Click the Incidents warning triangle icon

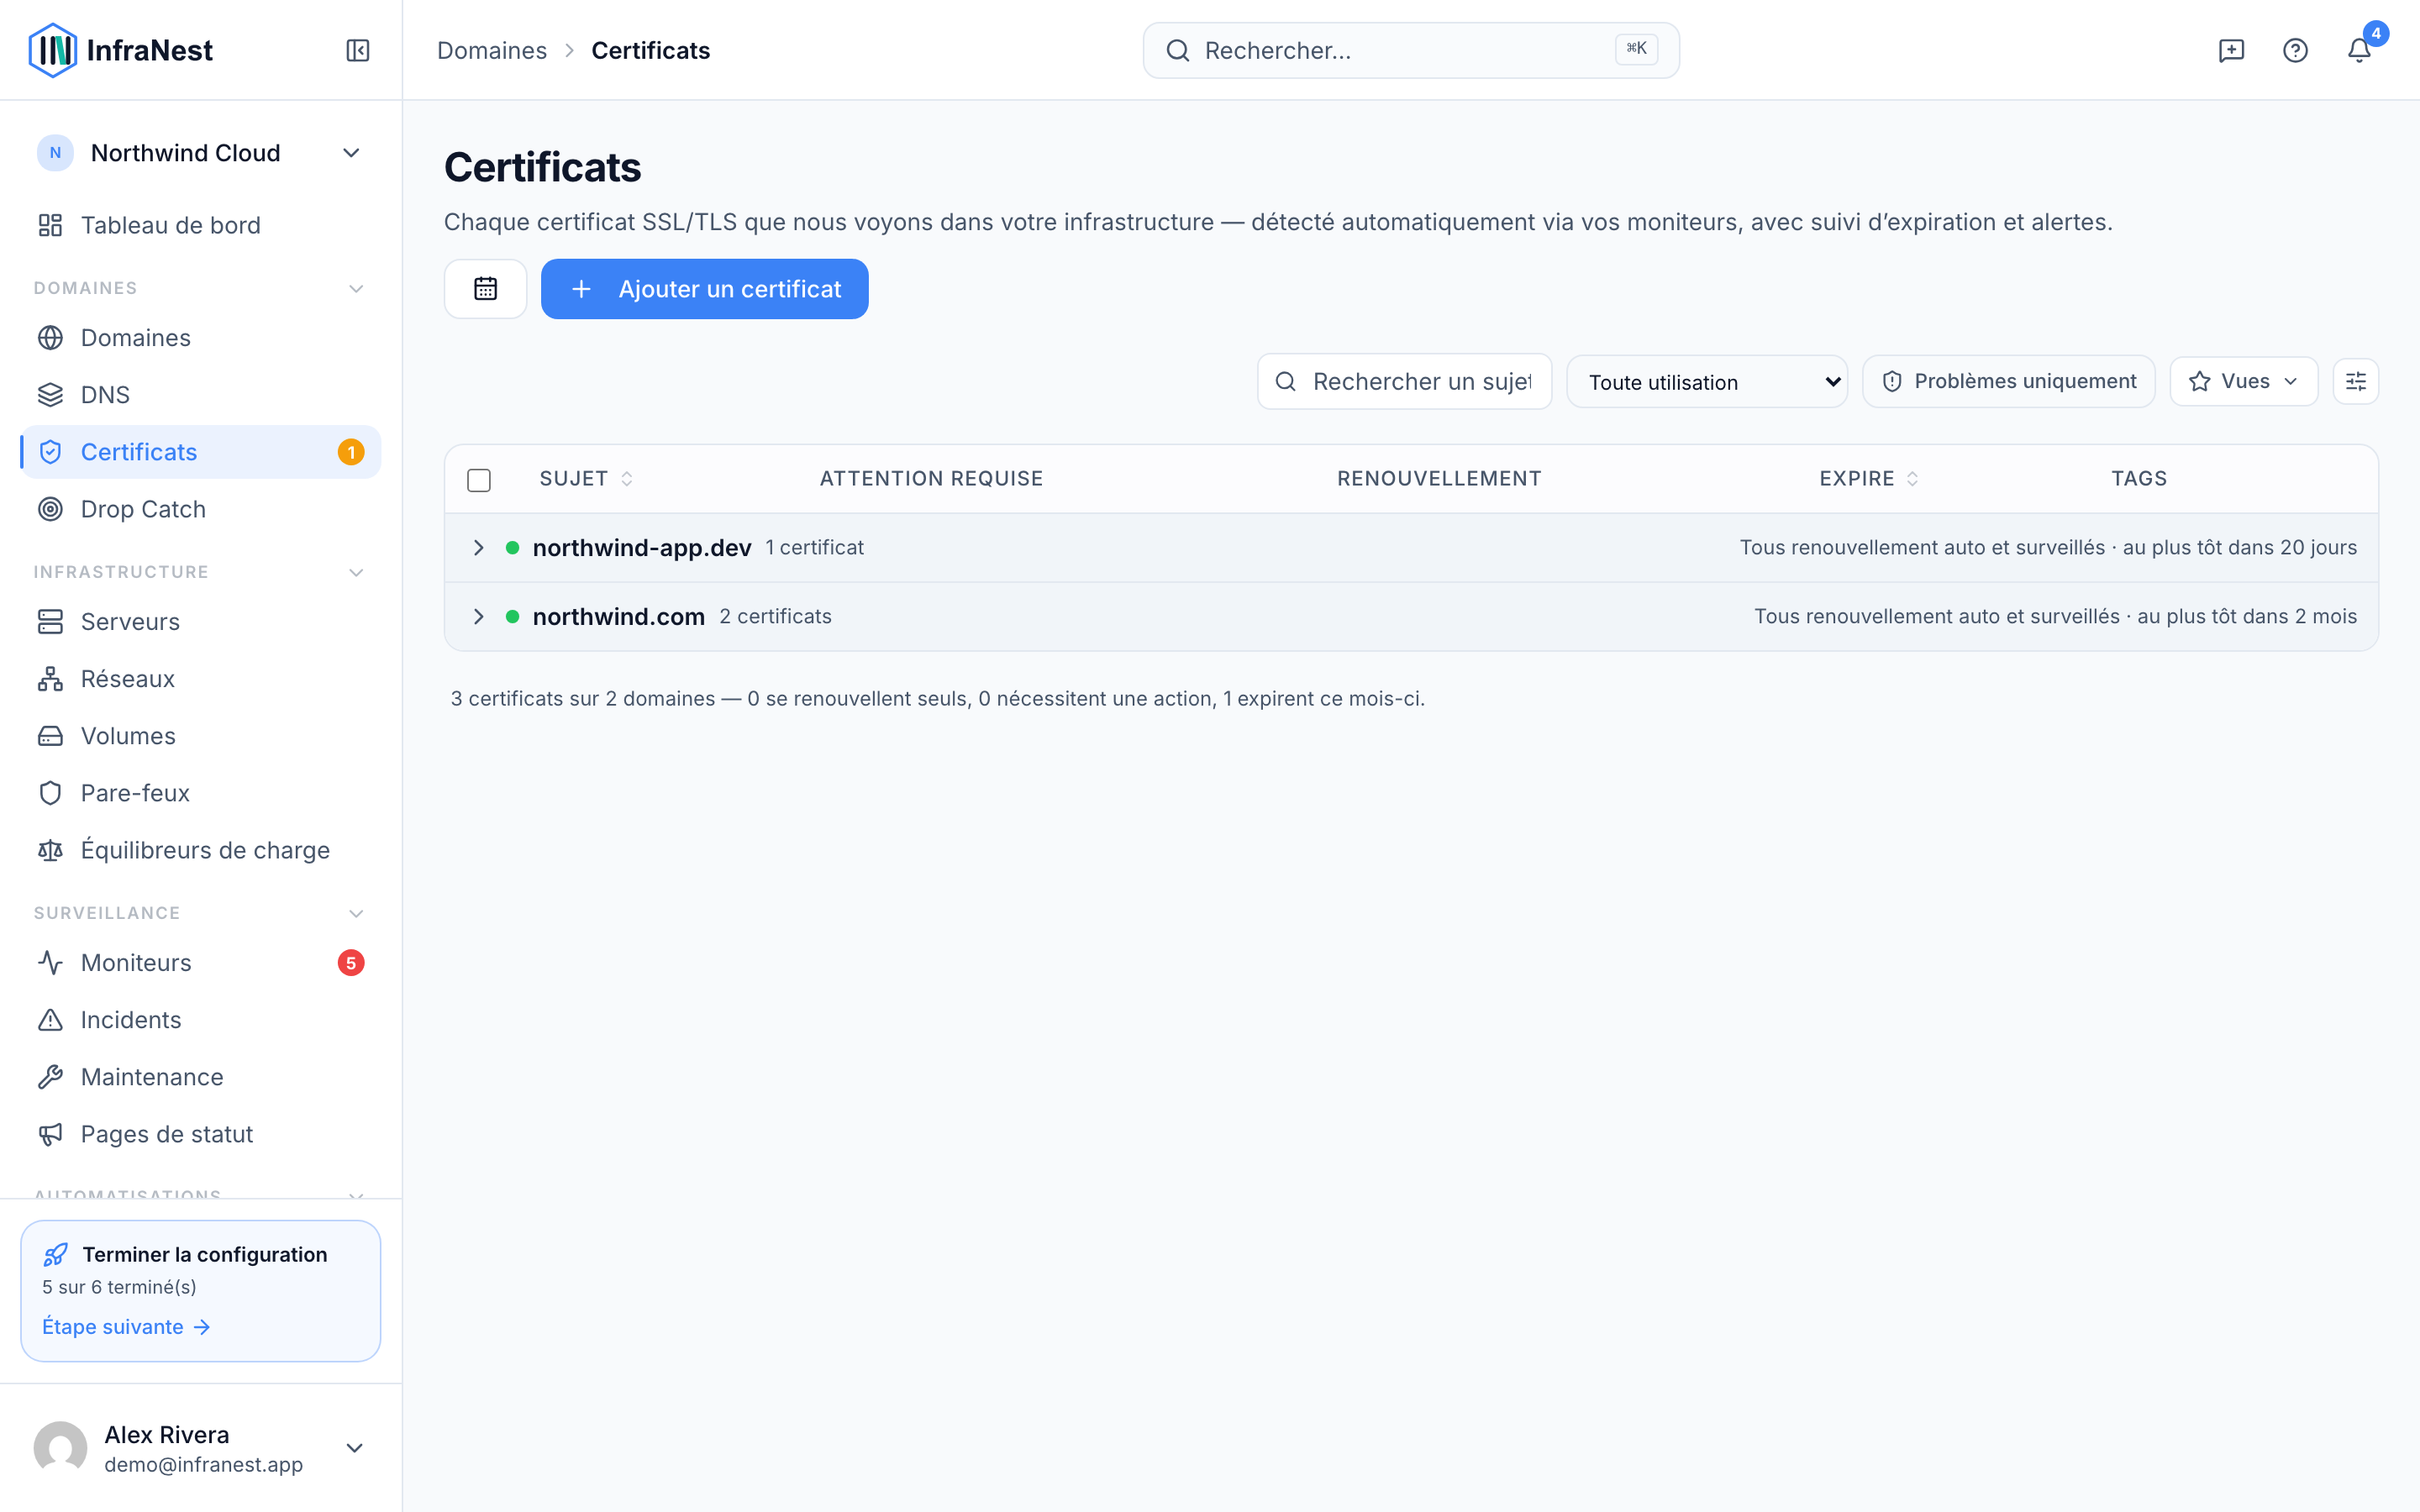[x=50, y=1020]
